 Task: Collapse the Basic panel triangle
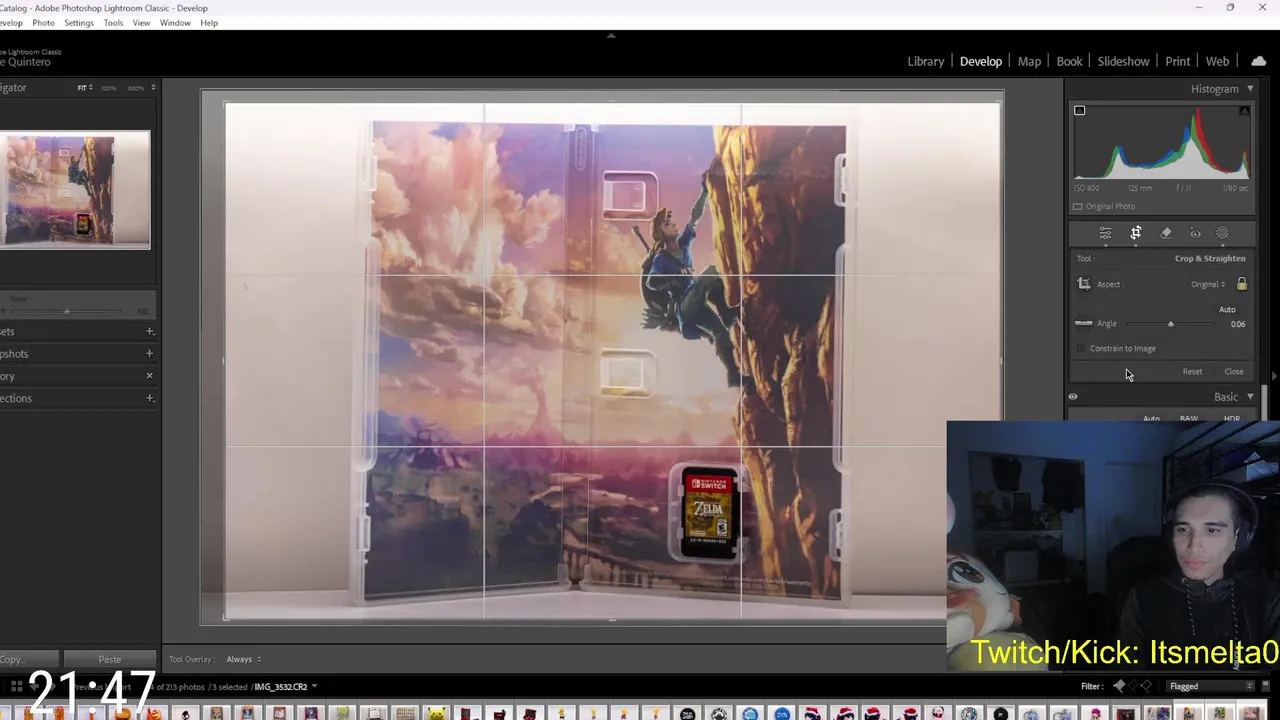tap(1250, 397)
